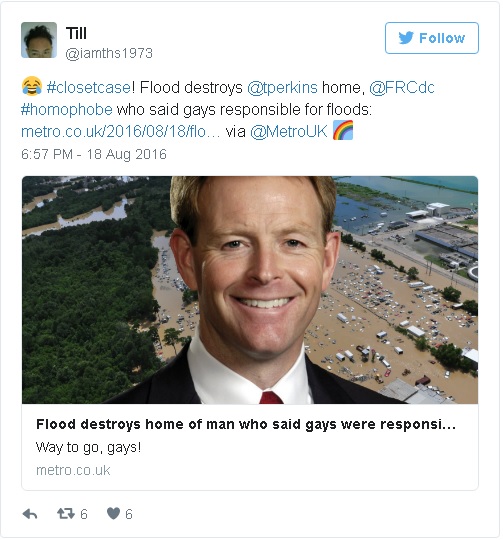Click the @iamths1973 handle
The width and height of the screenshot is (503, 540).
[x=109, y=53]
